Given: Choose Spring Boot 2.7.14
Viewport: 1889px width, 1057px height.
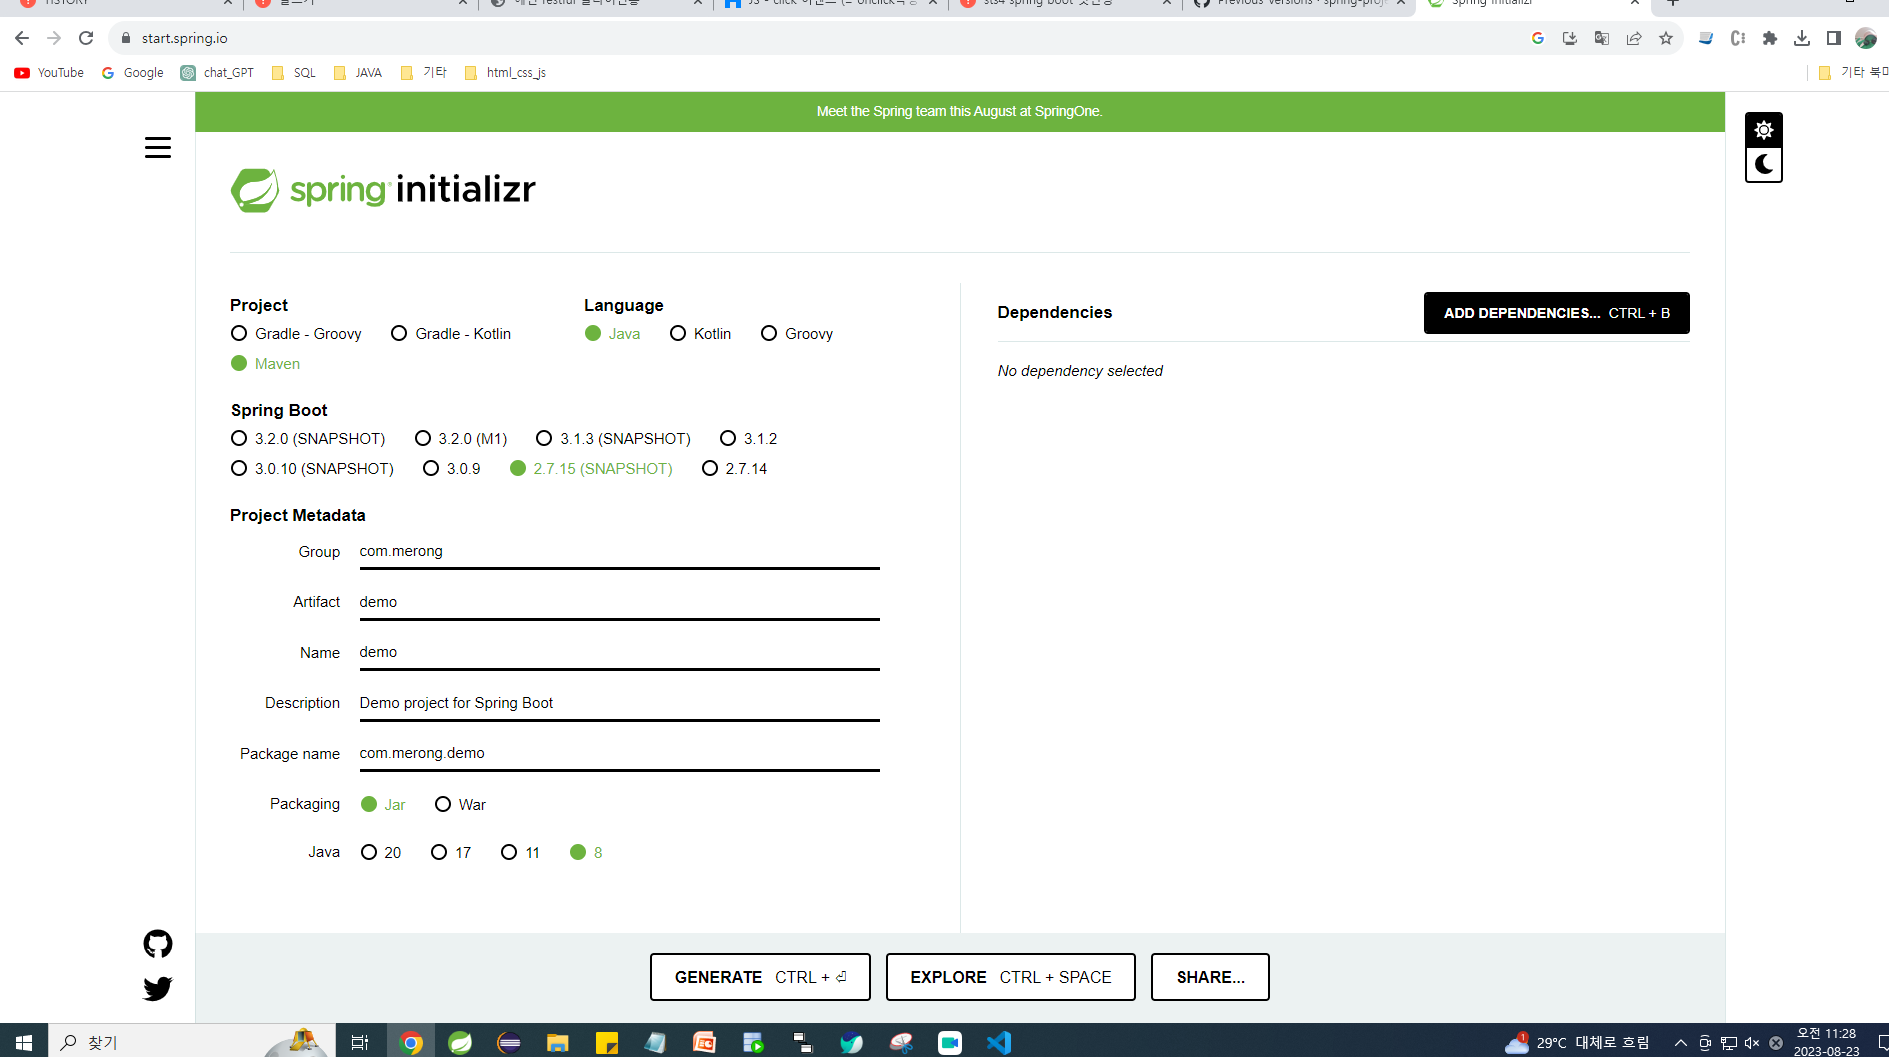Looking at the screenshot, I should tap(734, 468).
